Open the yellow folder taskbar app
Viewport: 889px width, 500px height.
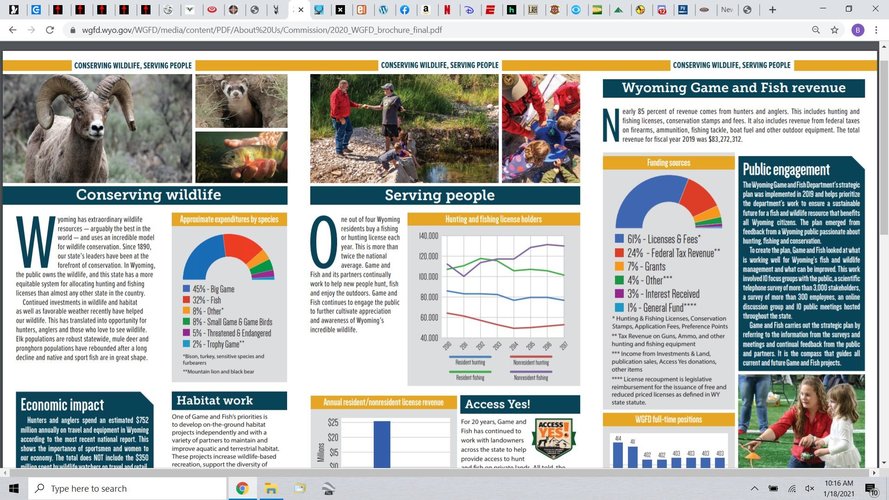click(x=299, y=488)
